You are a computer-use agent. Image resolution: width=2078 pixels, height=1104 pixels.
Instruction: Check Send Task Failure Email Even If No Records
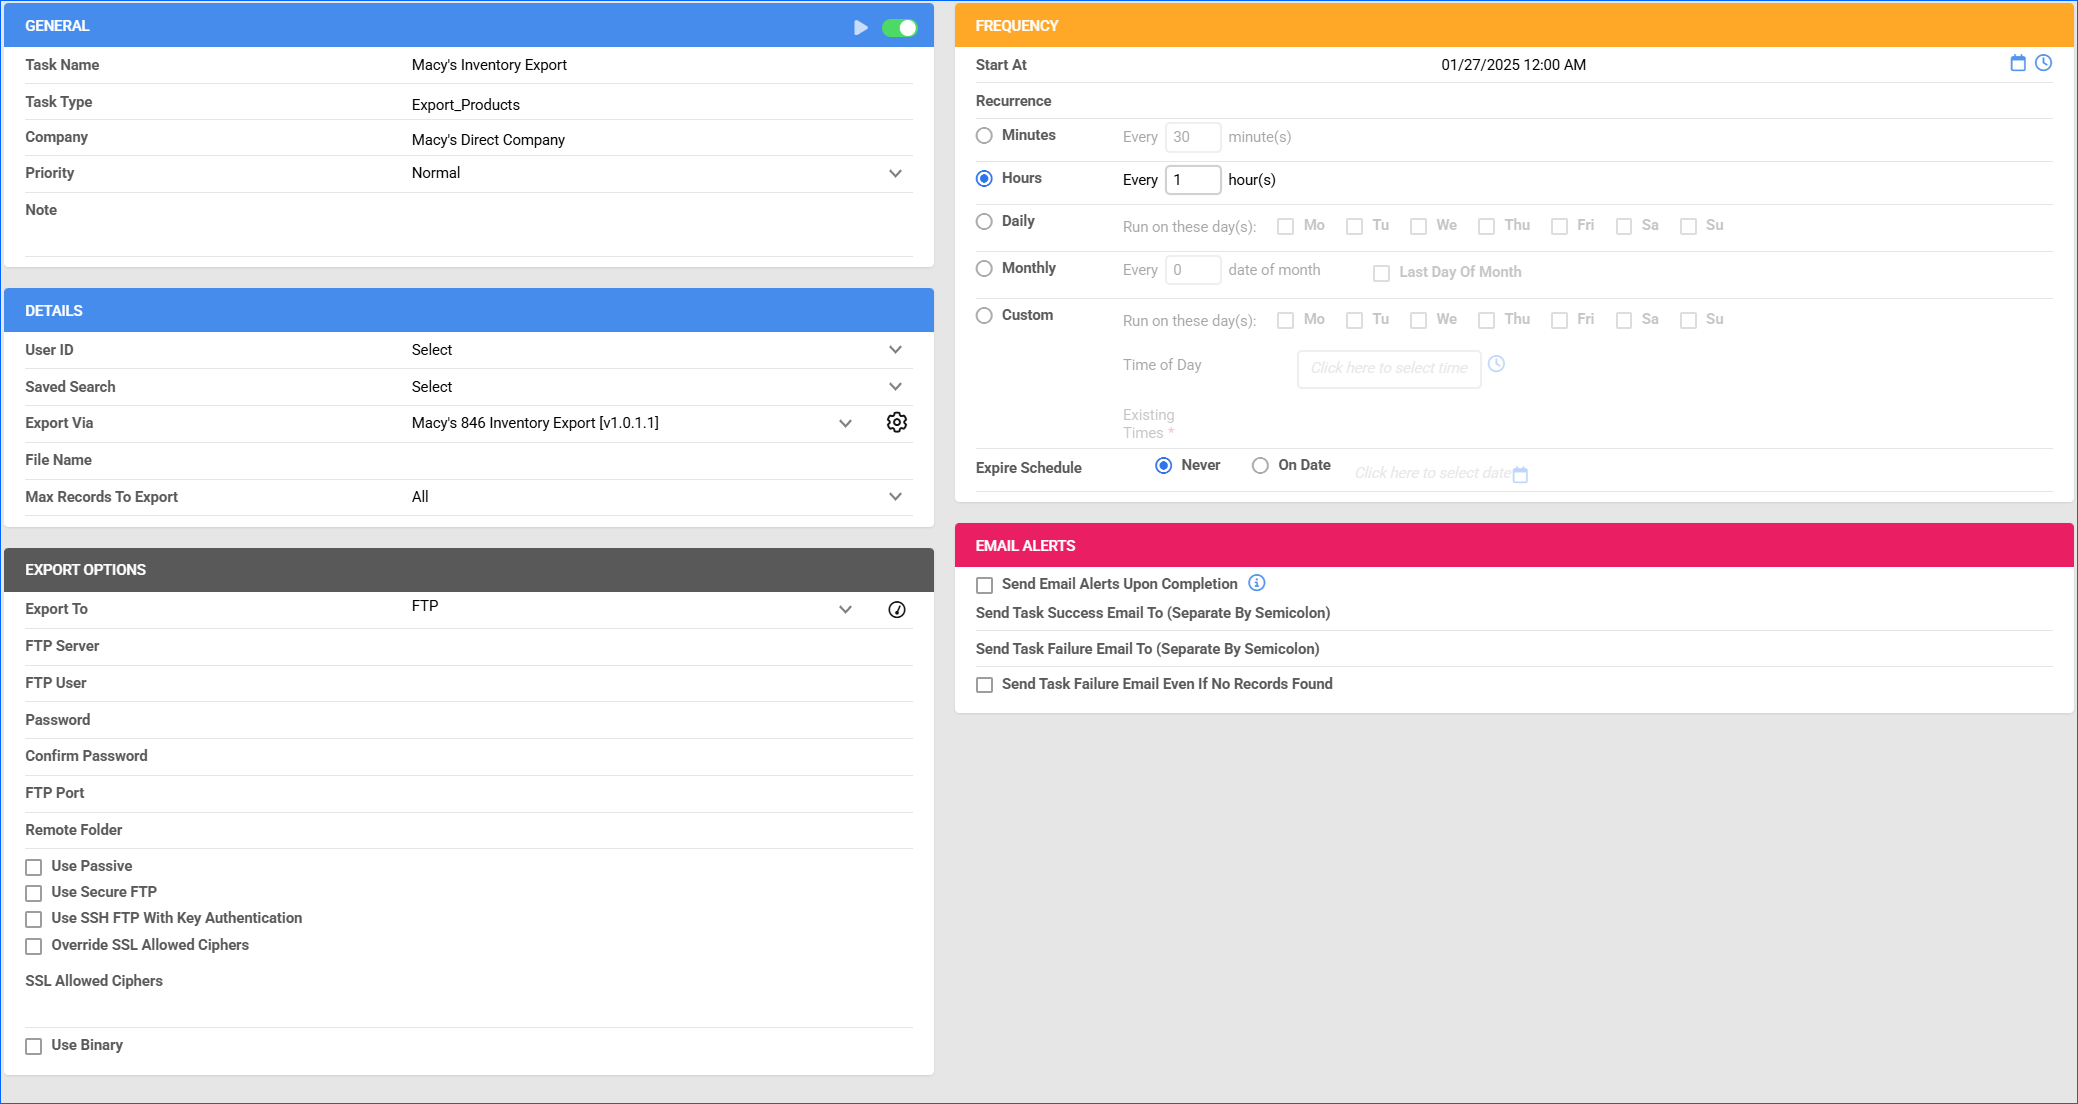[985, 685]
